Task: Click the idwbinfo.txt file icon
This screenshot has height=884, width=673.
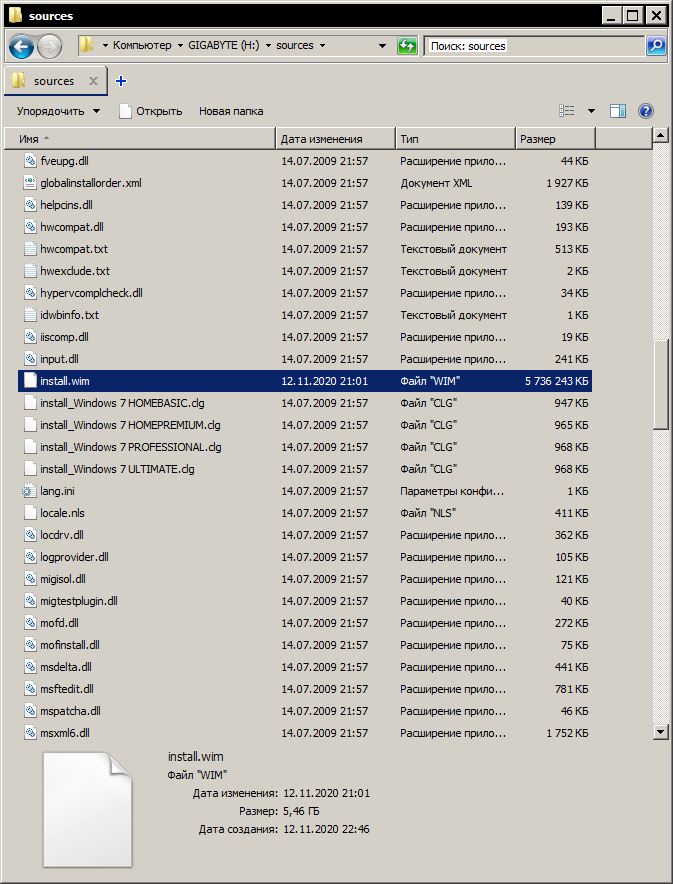Action: click(30, 315)
